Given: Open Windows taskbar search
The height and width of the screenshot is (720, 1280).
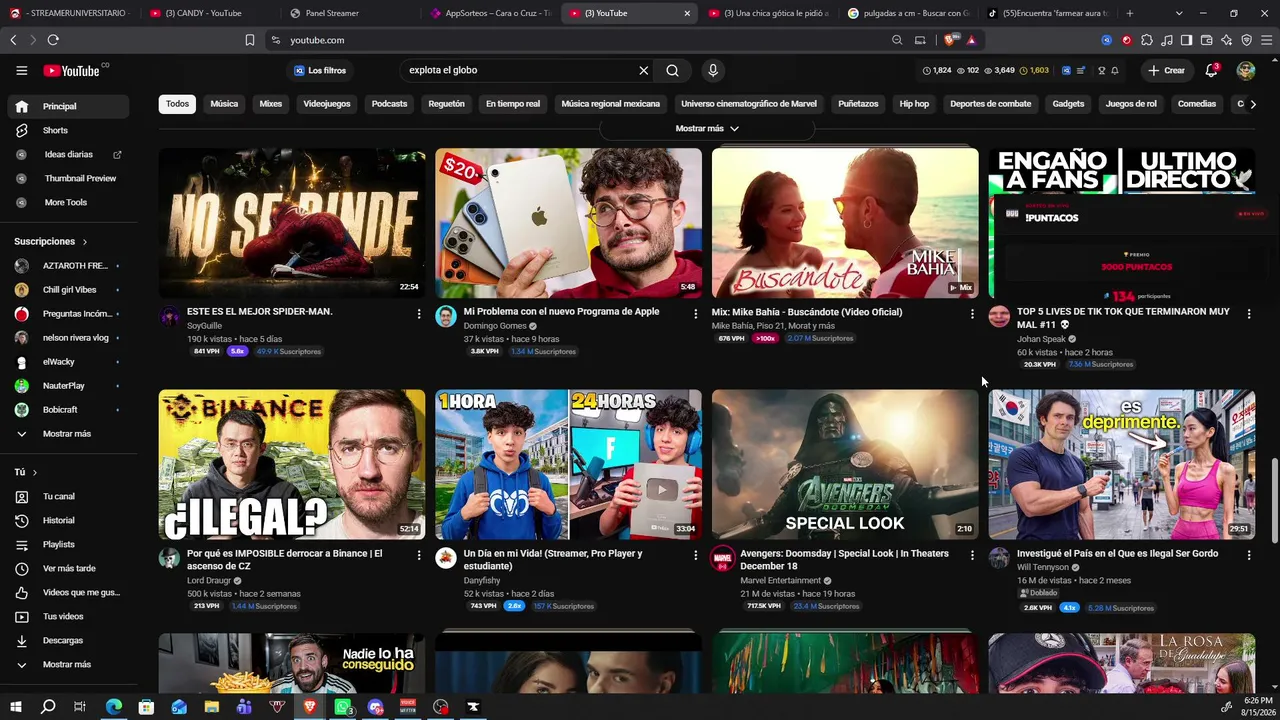Looking at the screenshot, I should pyautogui.click(x=47, y=707).
